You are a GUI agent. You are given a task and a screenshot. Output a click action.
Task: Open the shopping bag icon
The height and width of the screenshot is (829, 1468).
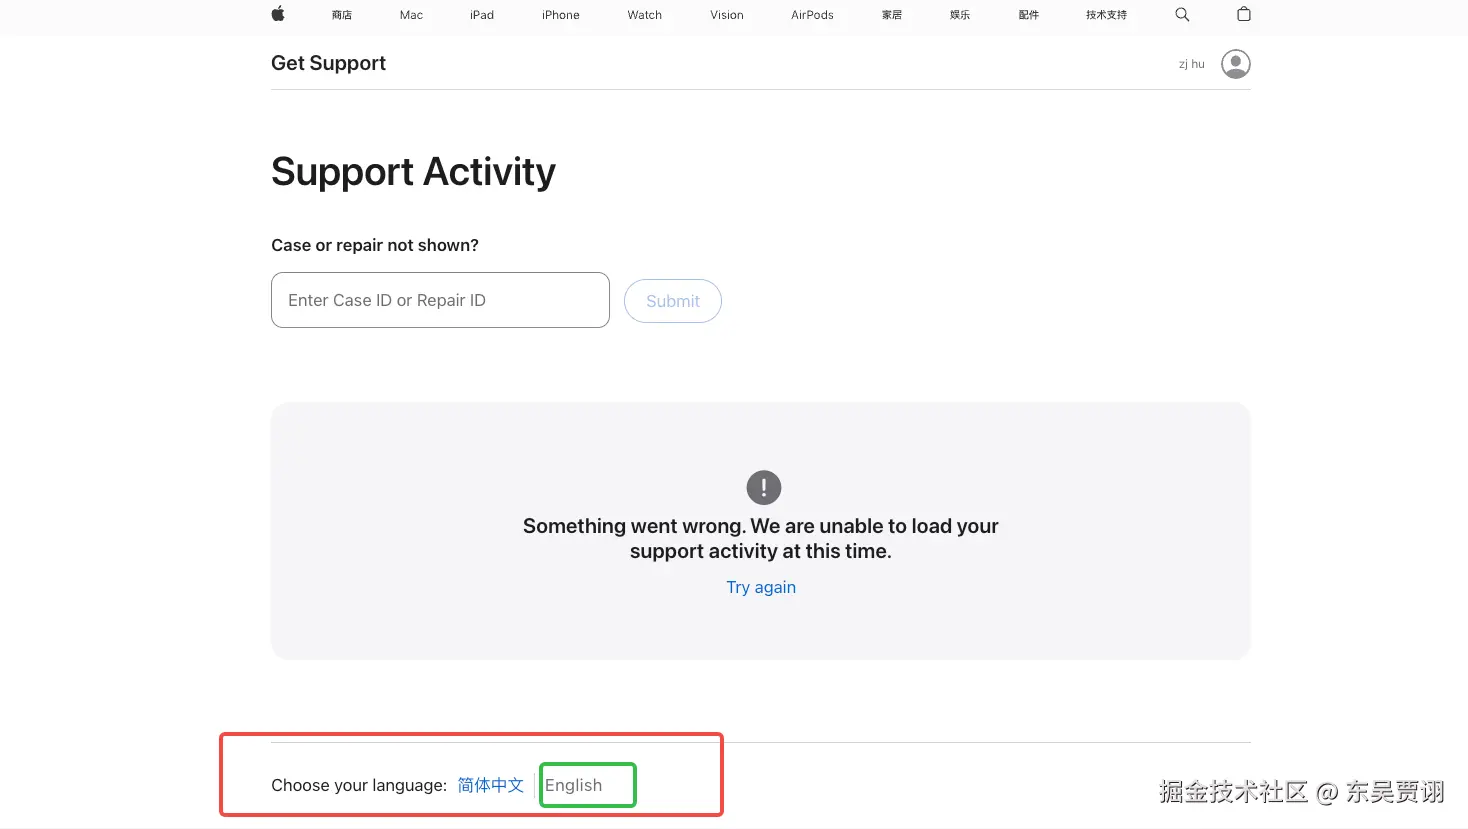tap(1244, 14)
